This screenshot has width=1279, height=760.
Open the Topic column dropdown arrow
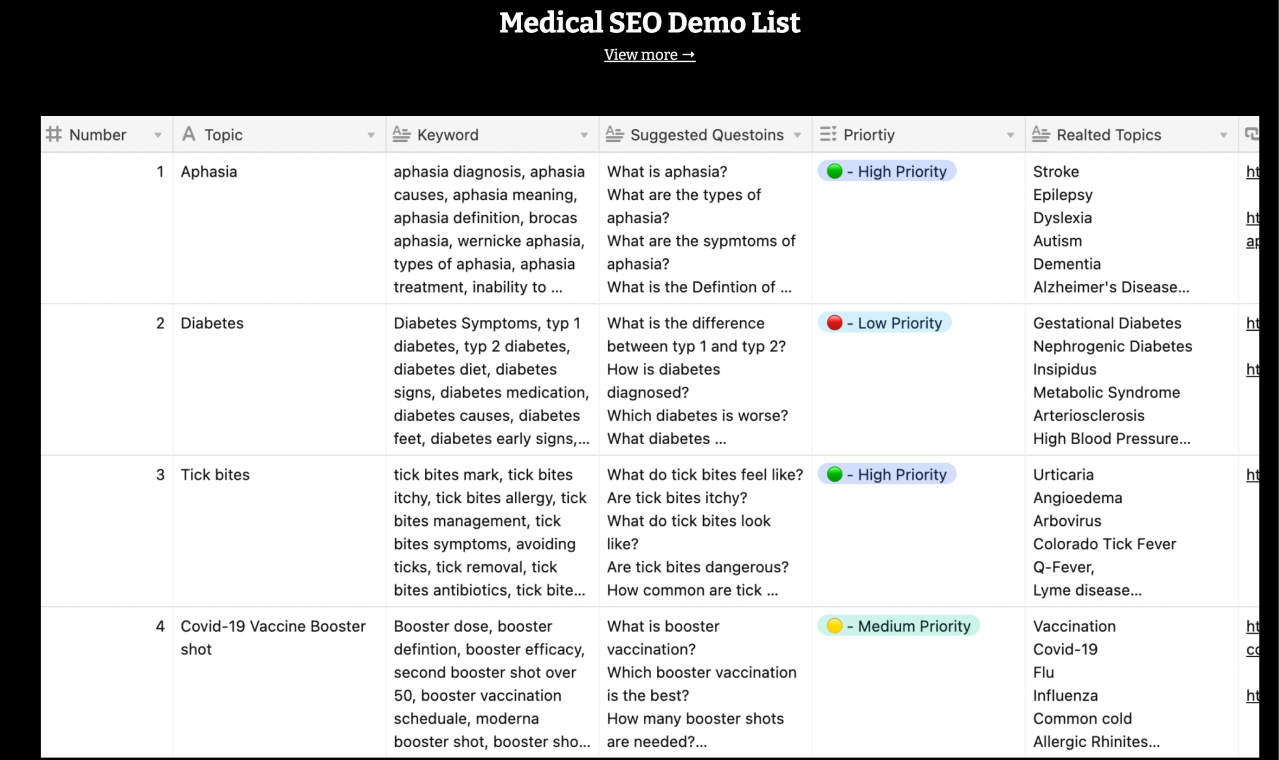tap(371, 134)
